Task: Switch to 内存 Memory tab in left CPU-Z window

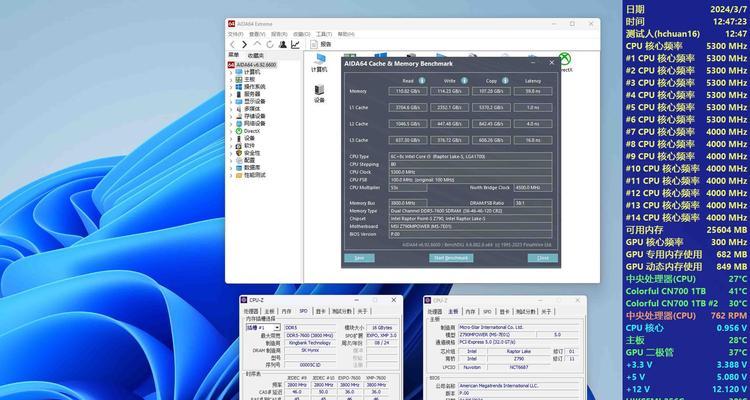Action: (x=286, y=311)
